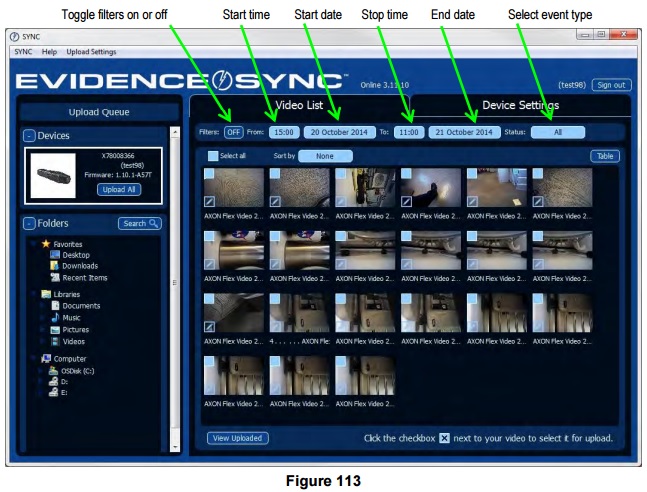Click the Recent Items icon
The width and height of the screenshot is (647, 492).
pyautogui.click(x=55, y=277)
